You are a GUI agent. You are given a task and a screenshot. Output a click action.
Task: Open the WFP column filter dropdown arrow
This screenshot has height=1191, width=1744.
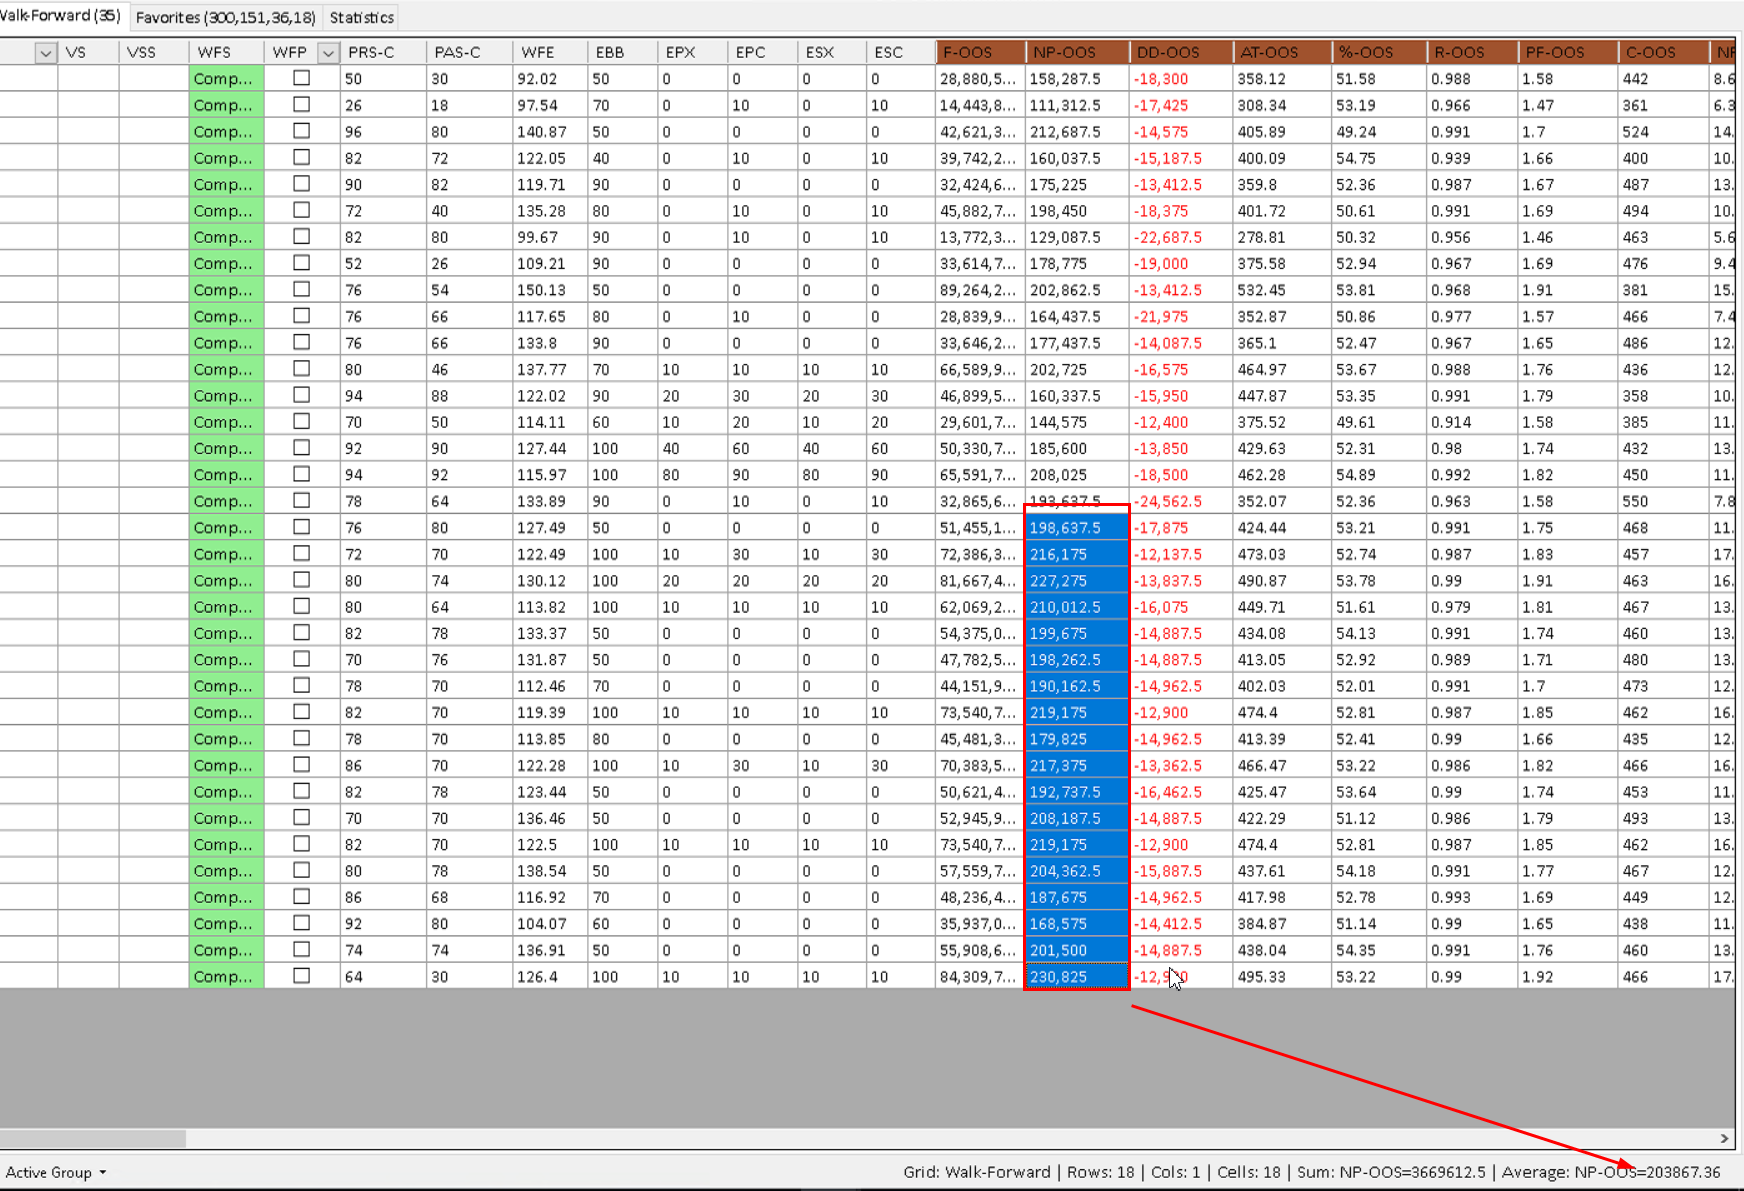click(328, 53)
